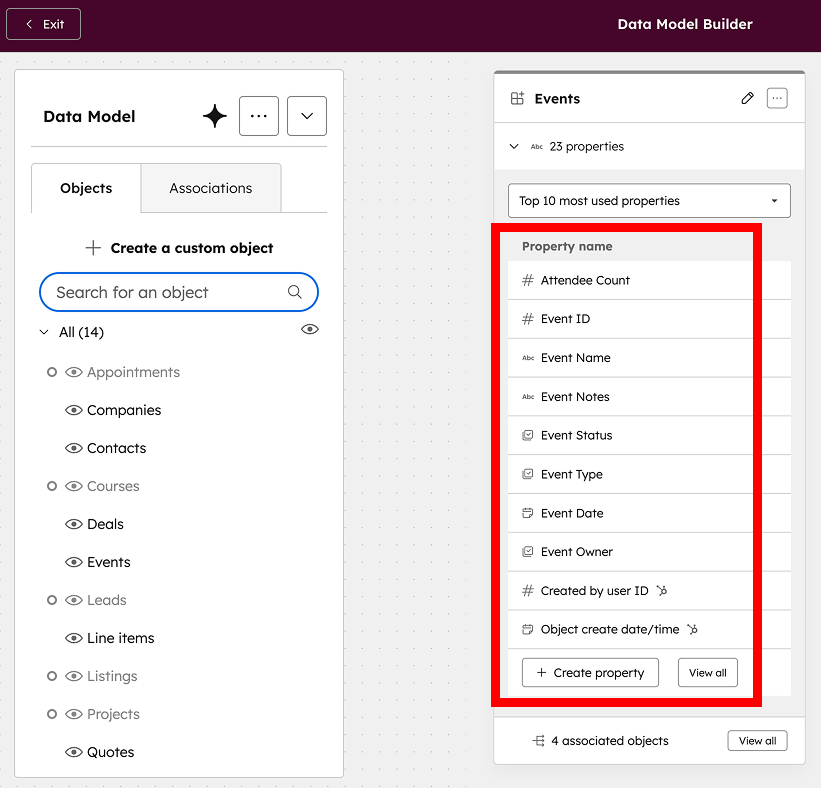This screenshot has height=788, width=821.
Task: Switch to the Associations tab
Action: 210,188
